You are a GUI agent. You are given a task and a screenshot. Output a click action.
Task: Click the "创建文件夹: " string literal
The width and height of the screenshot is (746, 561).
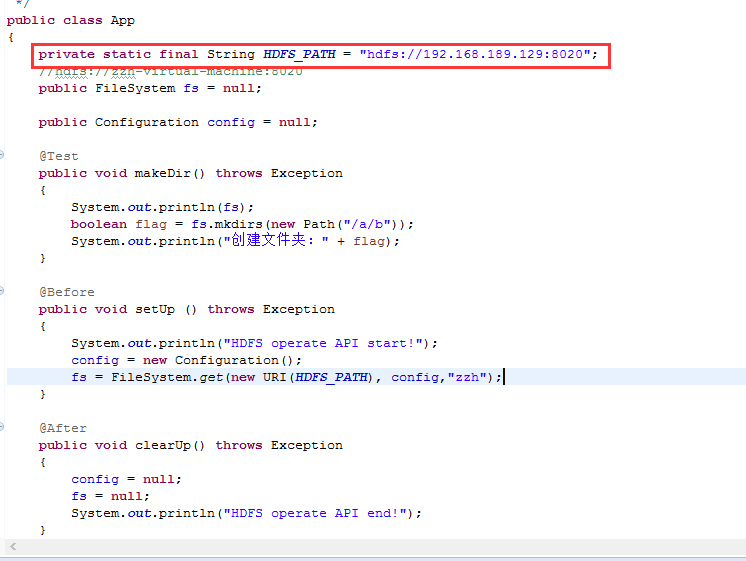[x=276, y=240]
